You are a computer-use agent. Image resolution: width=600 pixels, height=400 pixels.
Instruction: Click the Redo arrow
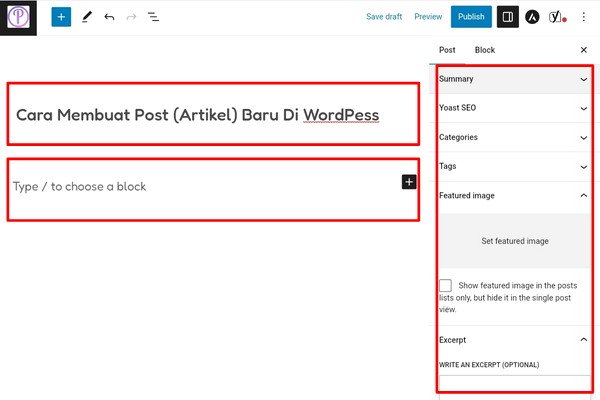click(131, 17)
